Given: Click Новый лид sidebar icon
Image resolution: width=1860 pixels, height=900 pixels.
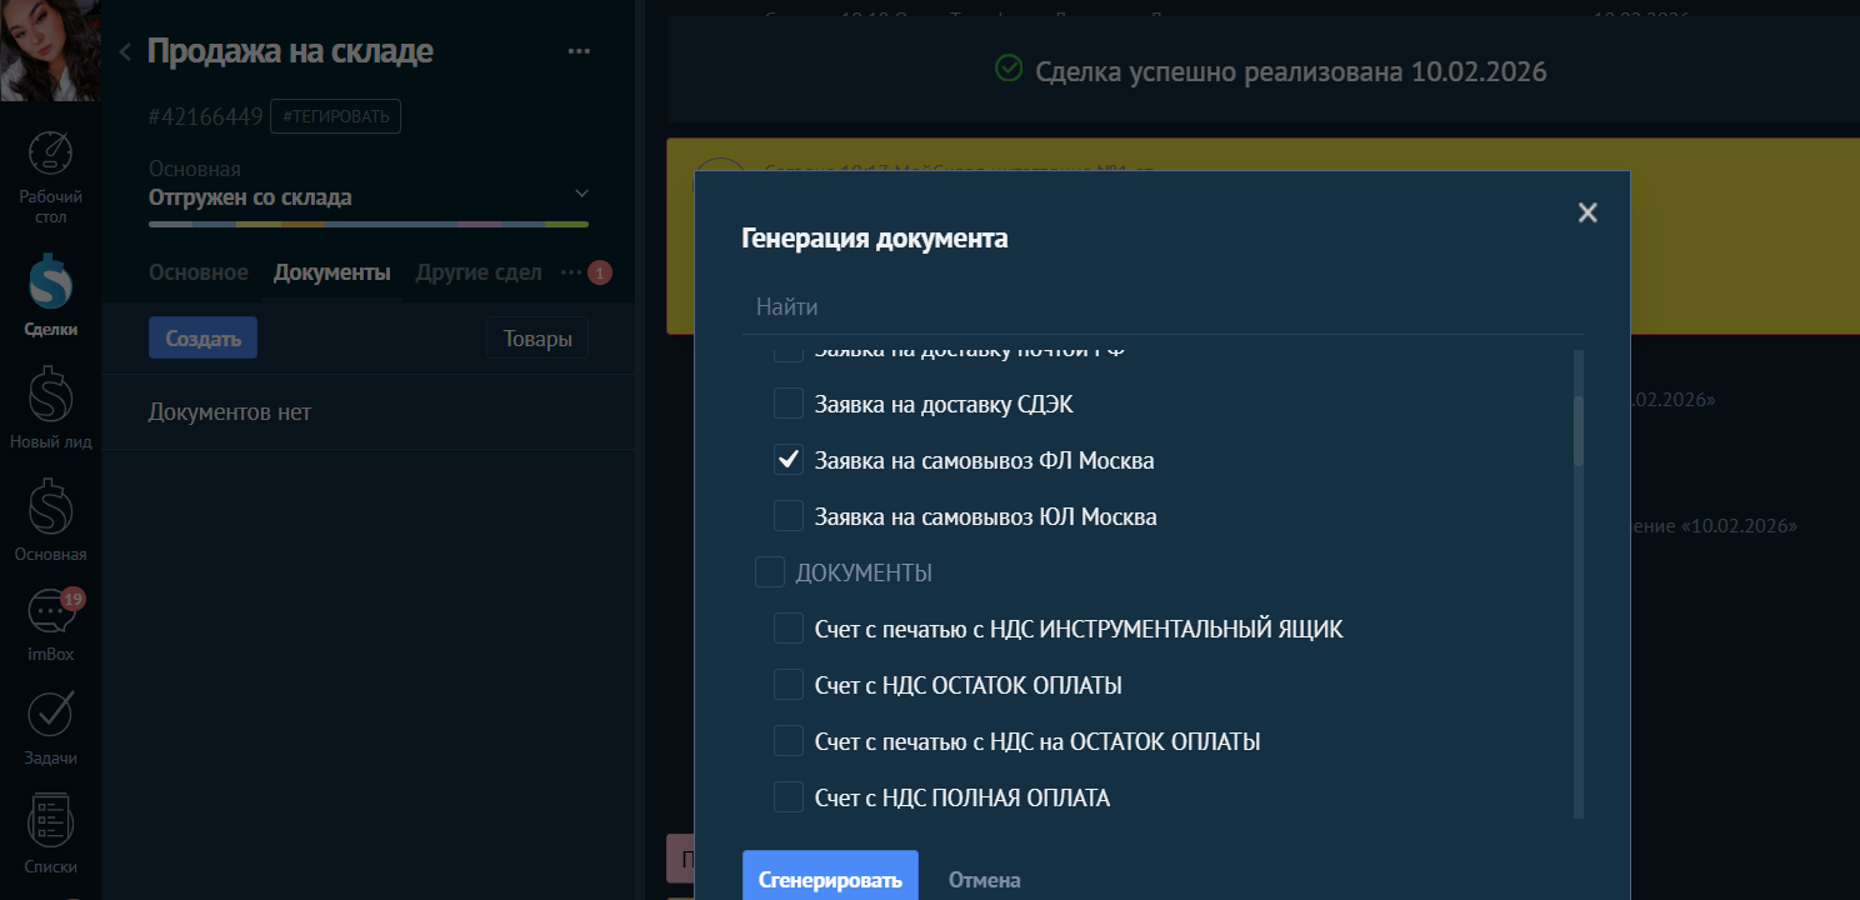Looking at the screenshot, I should (x=50, y=407).
